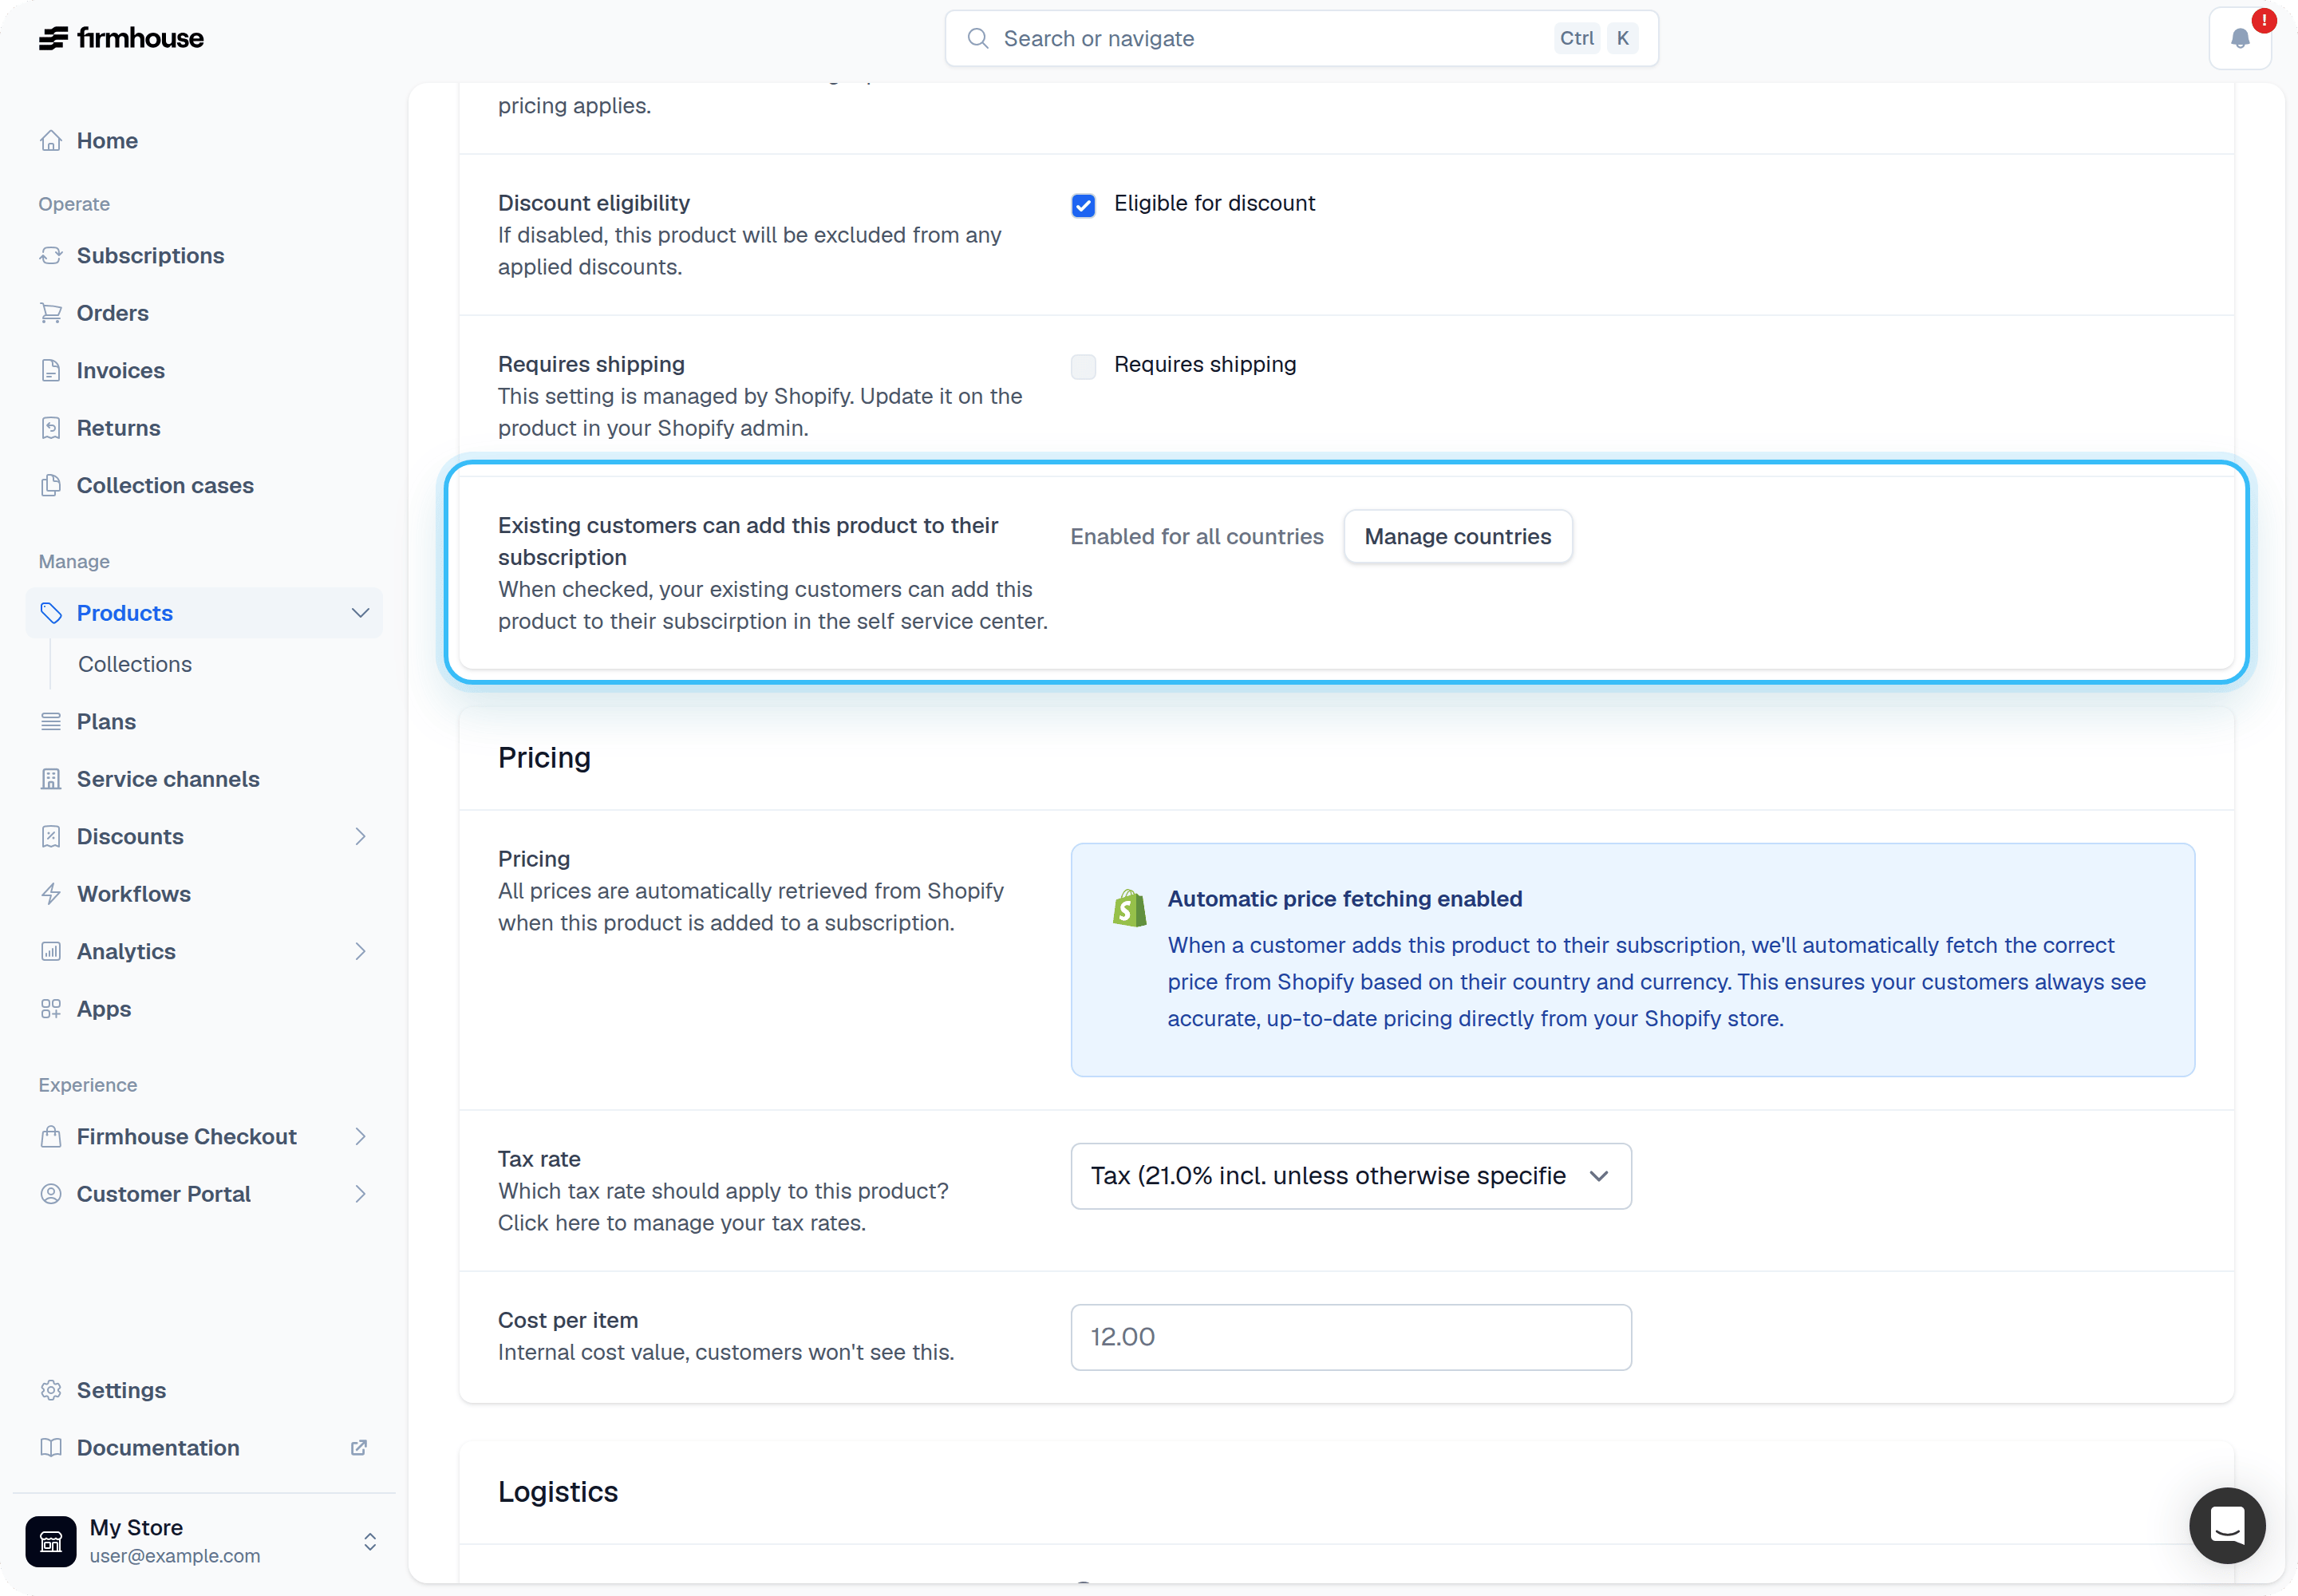Go to Home page

pos(204,141)
